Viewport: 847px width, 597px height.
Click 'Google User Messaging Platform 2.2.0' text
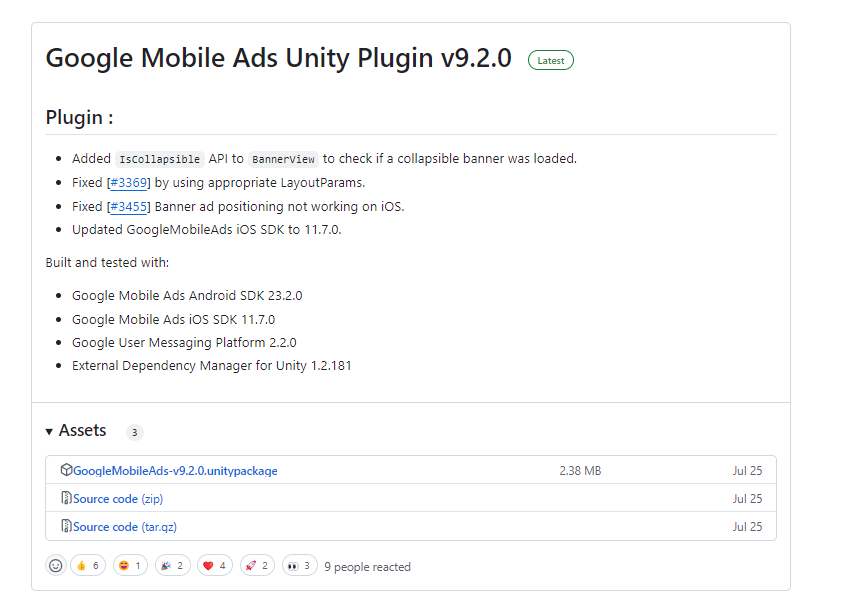click(x=184, y=343)
